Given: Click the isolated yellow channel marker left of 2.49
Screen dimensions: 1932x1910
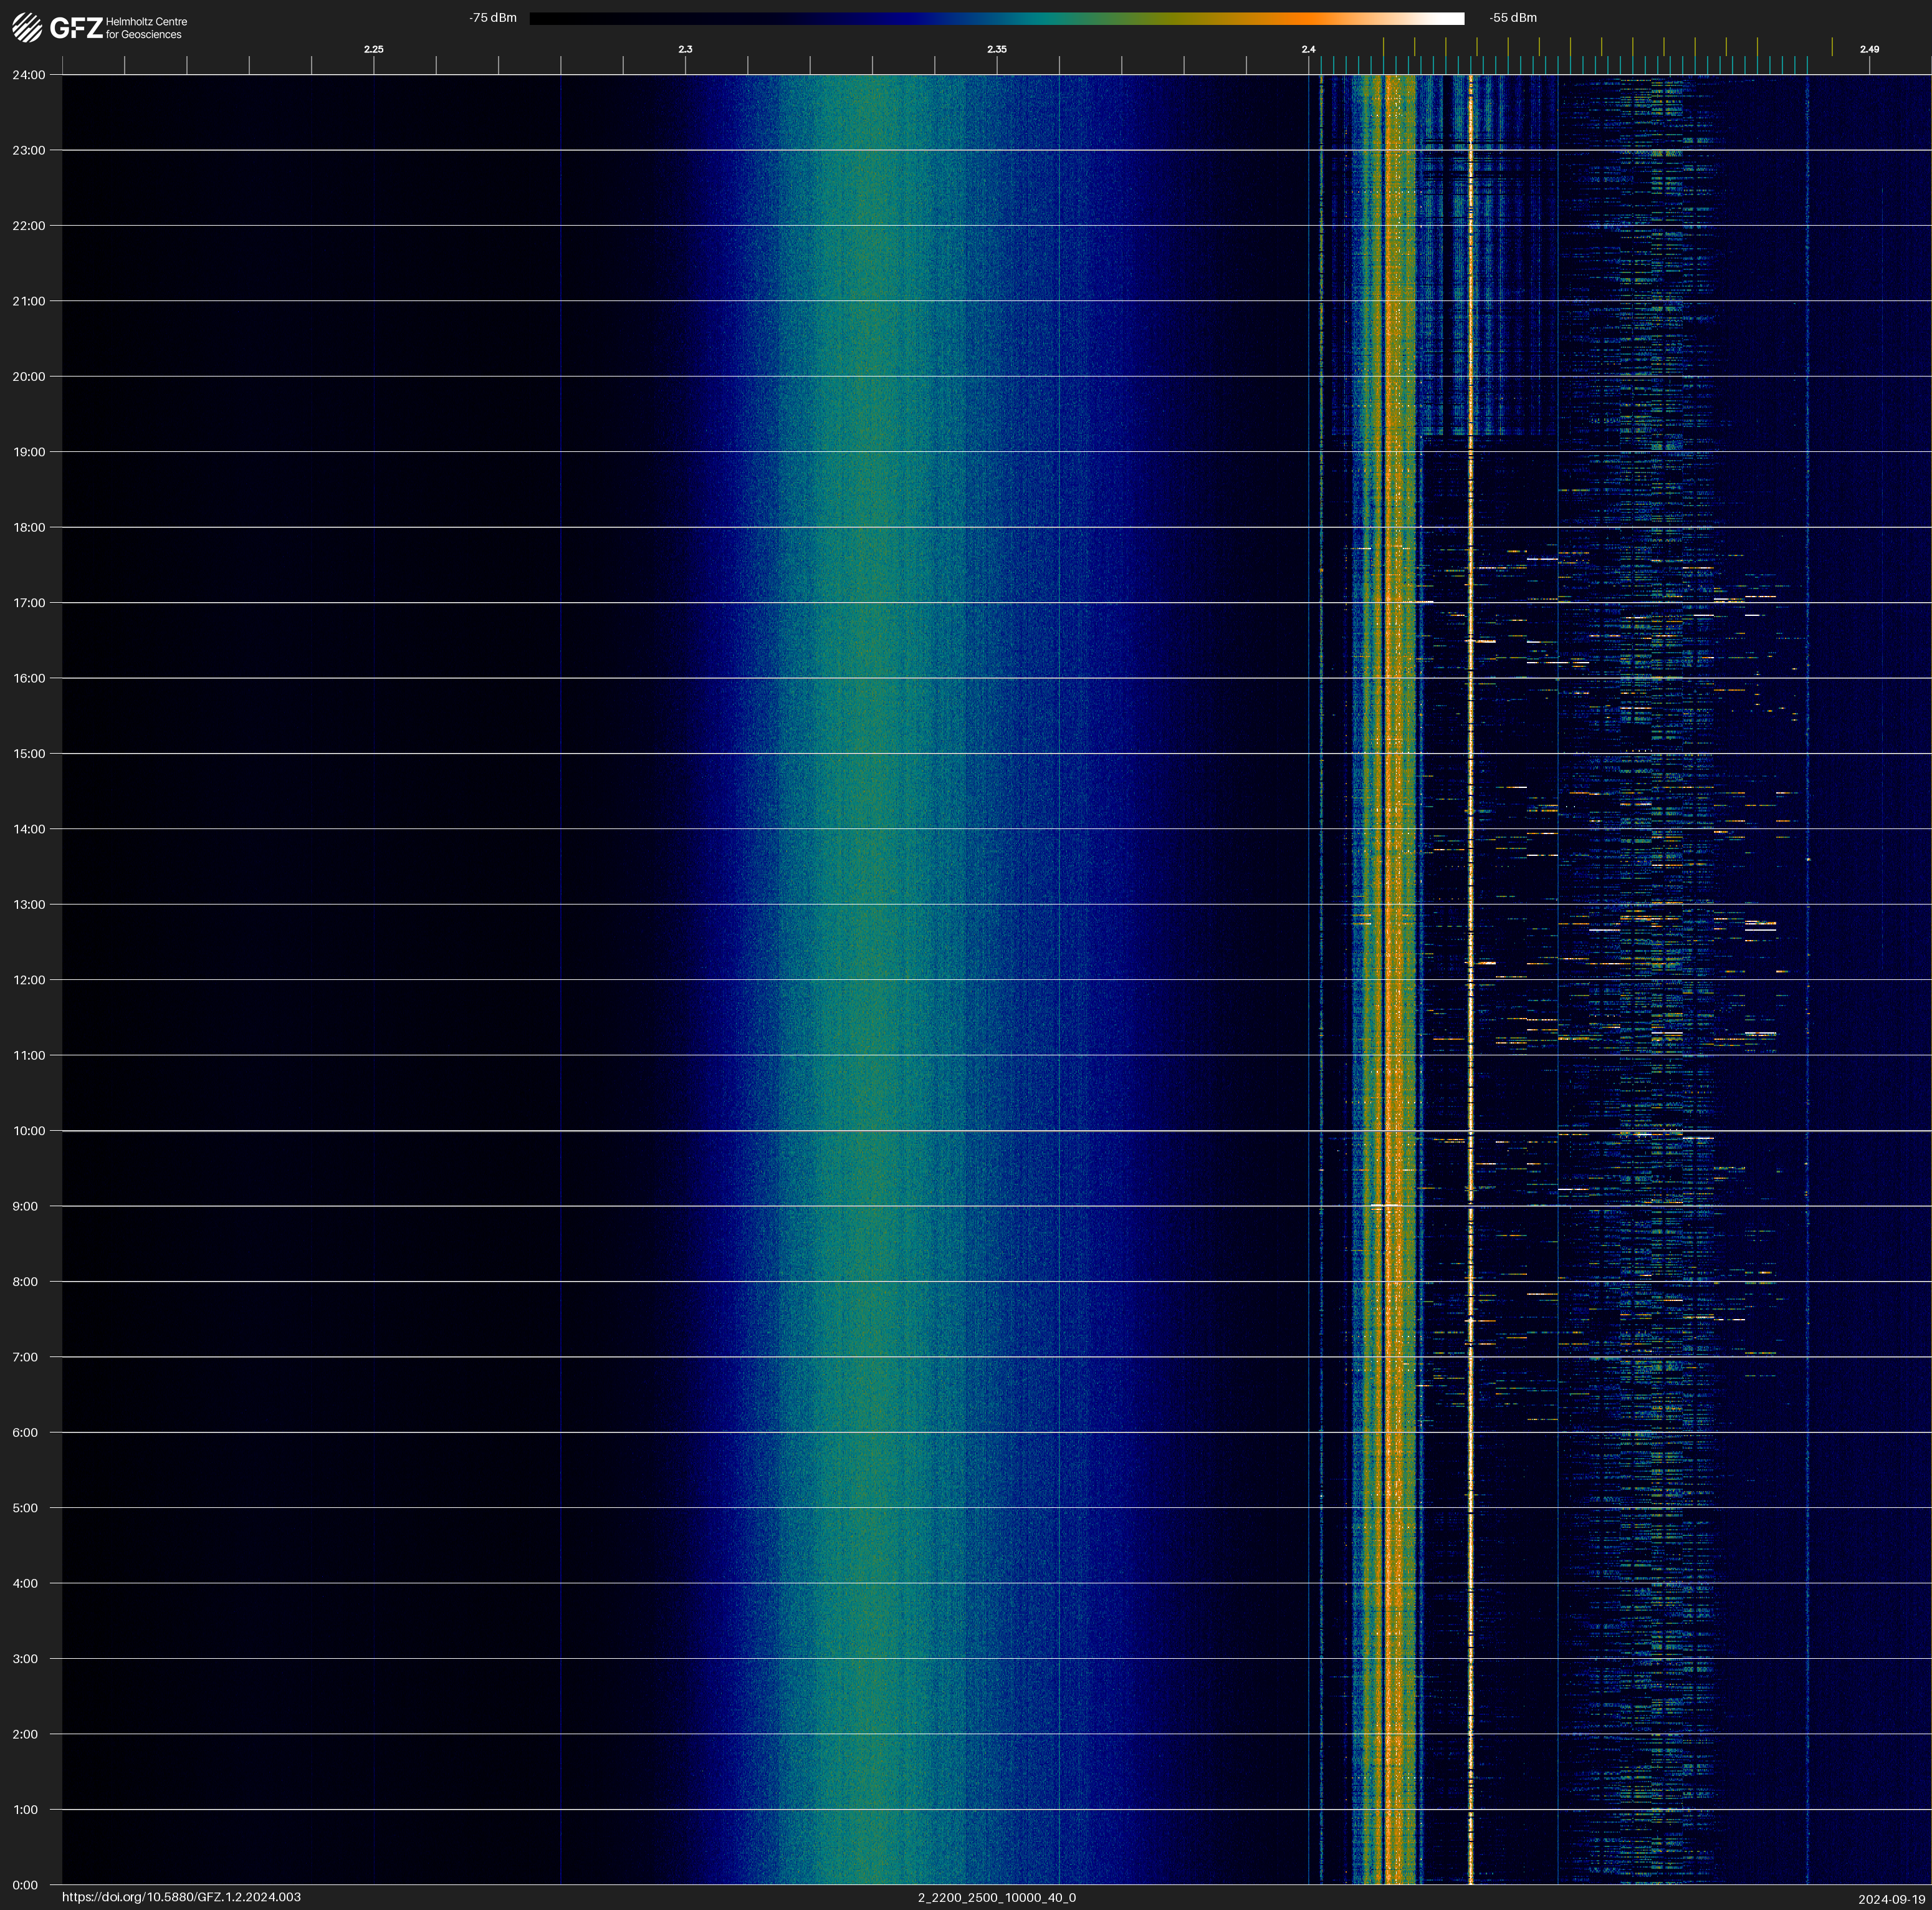Looking at the screenshot, I should 1832,47.
